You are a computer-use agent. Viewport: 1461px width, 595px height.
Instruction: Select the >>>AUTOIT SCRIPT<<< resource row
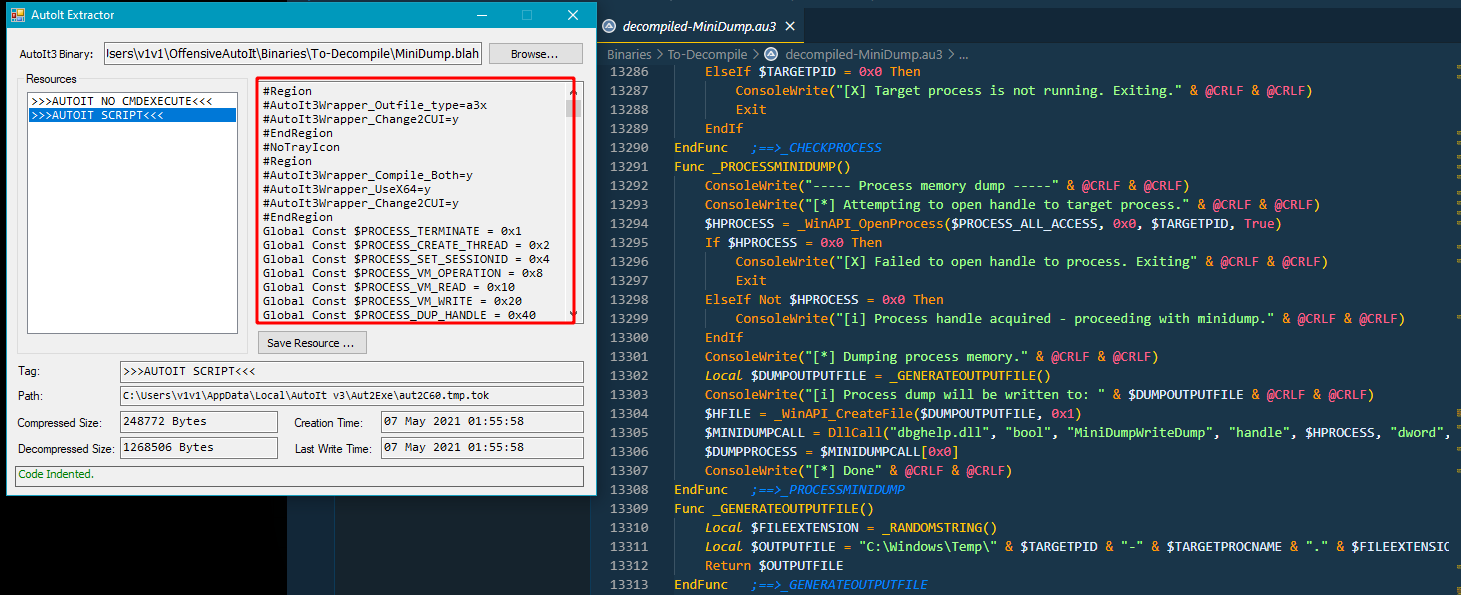tap(132, 116)
